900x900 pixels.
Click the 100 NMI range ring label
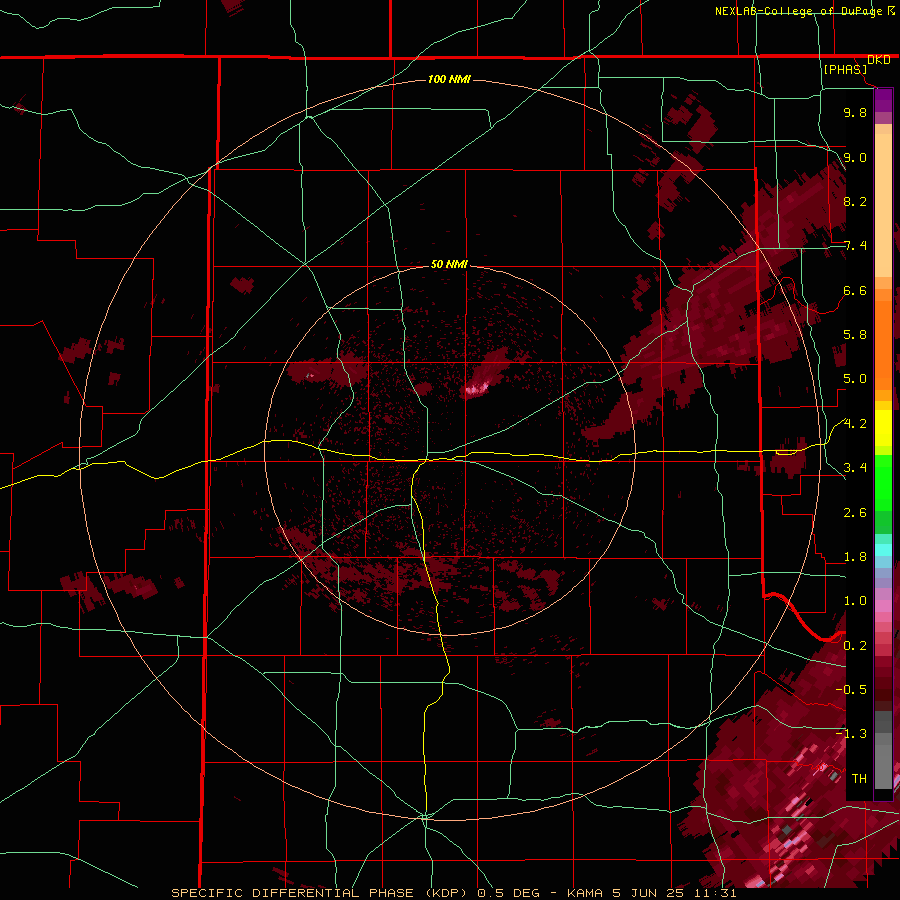point(449,79)
